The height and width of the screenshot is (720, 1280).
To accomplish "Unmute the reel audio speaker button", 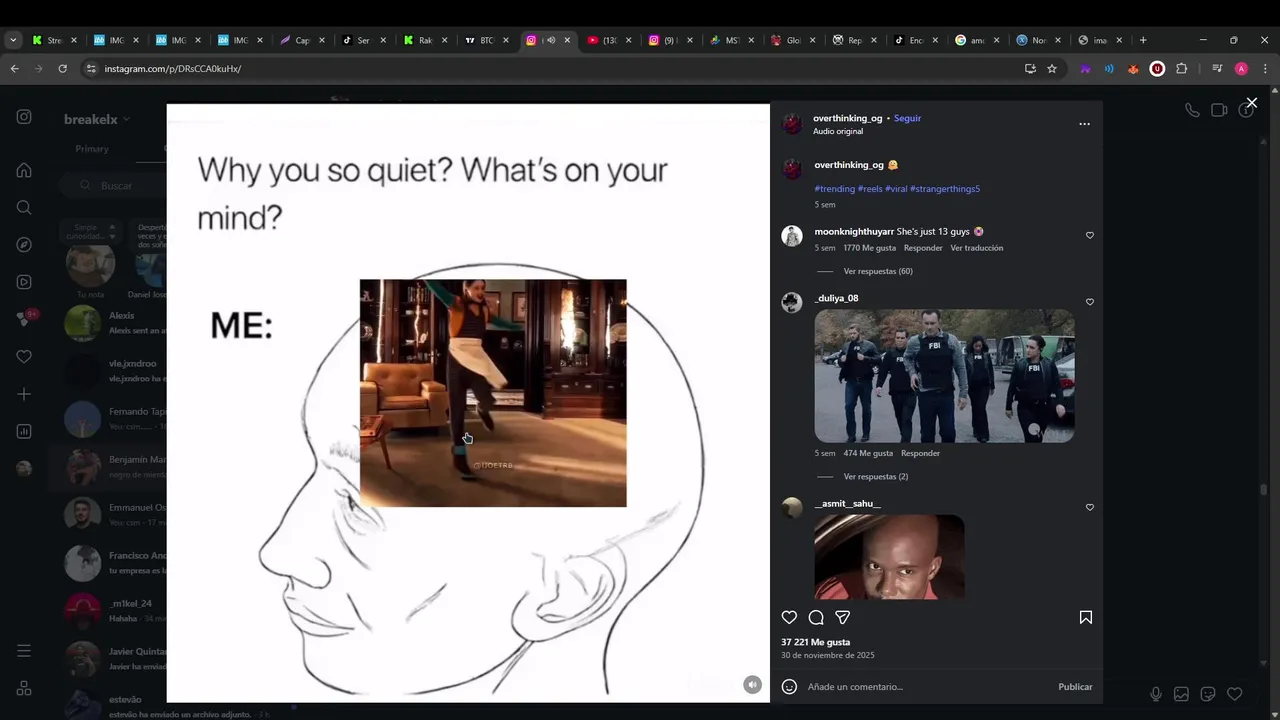I will [x=752, y=684].
